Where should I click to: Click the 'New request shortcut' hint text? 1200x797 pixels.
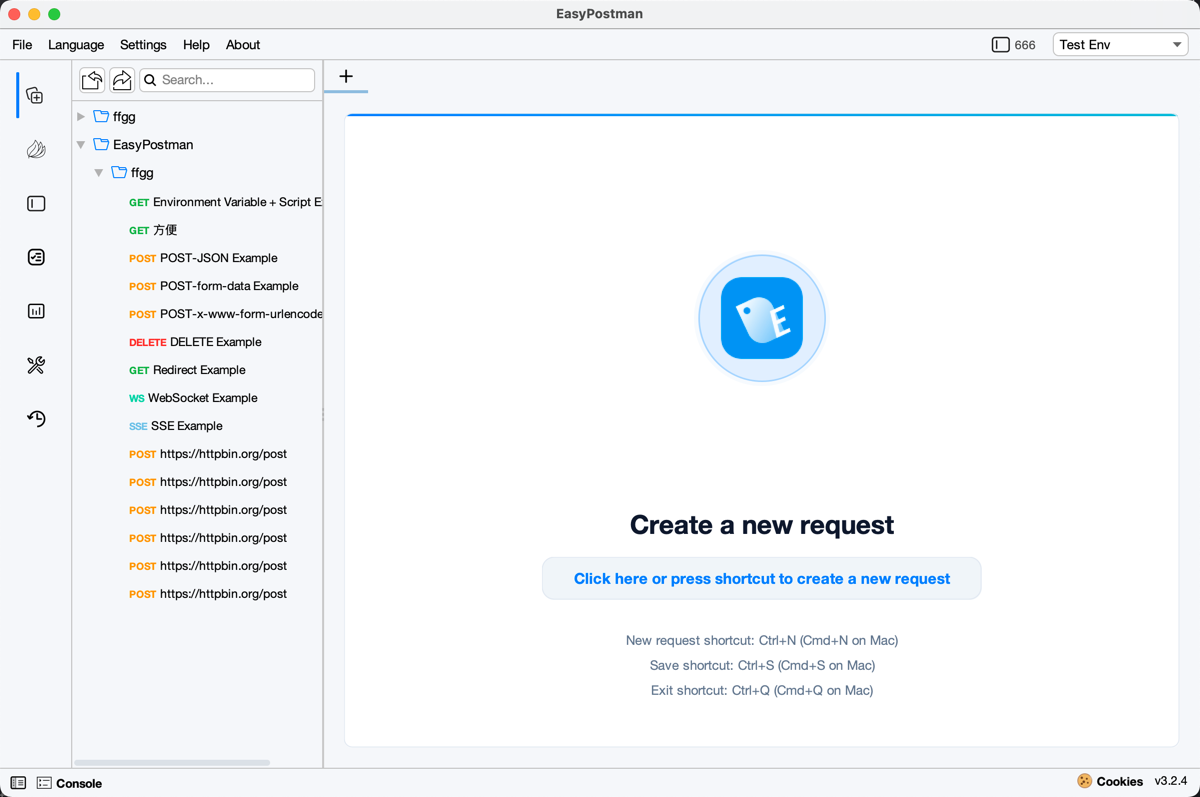[762, 640]
